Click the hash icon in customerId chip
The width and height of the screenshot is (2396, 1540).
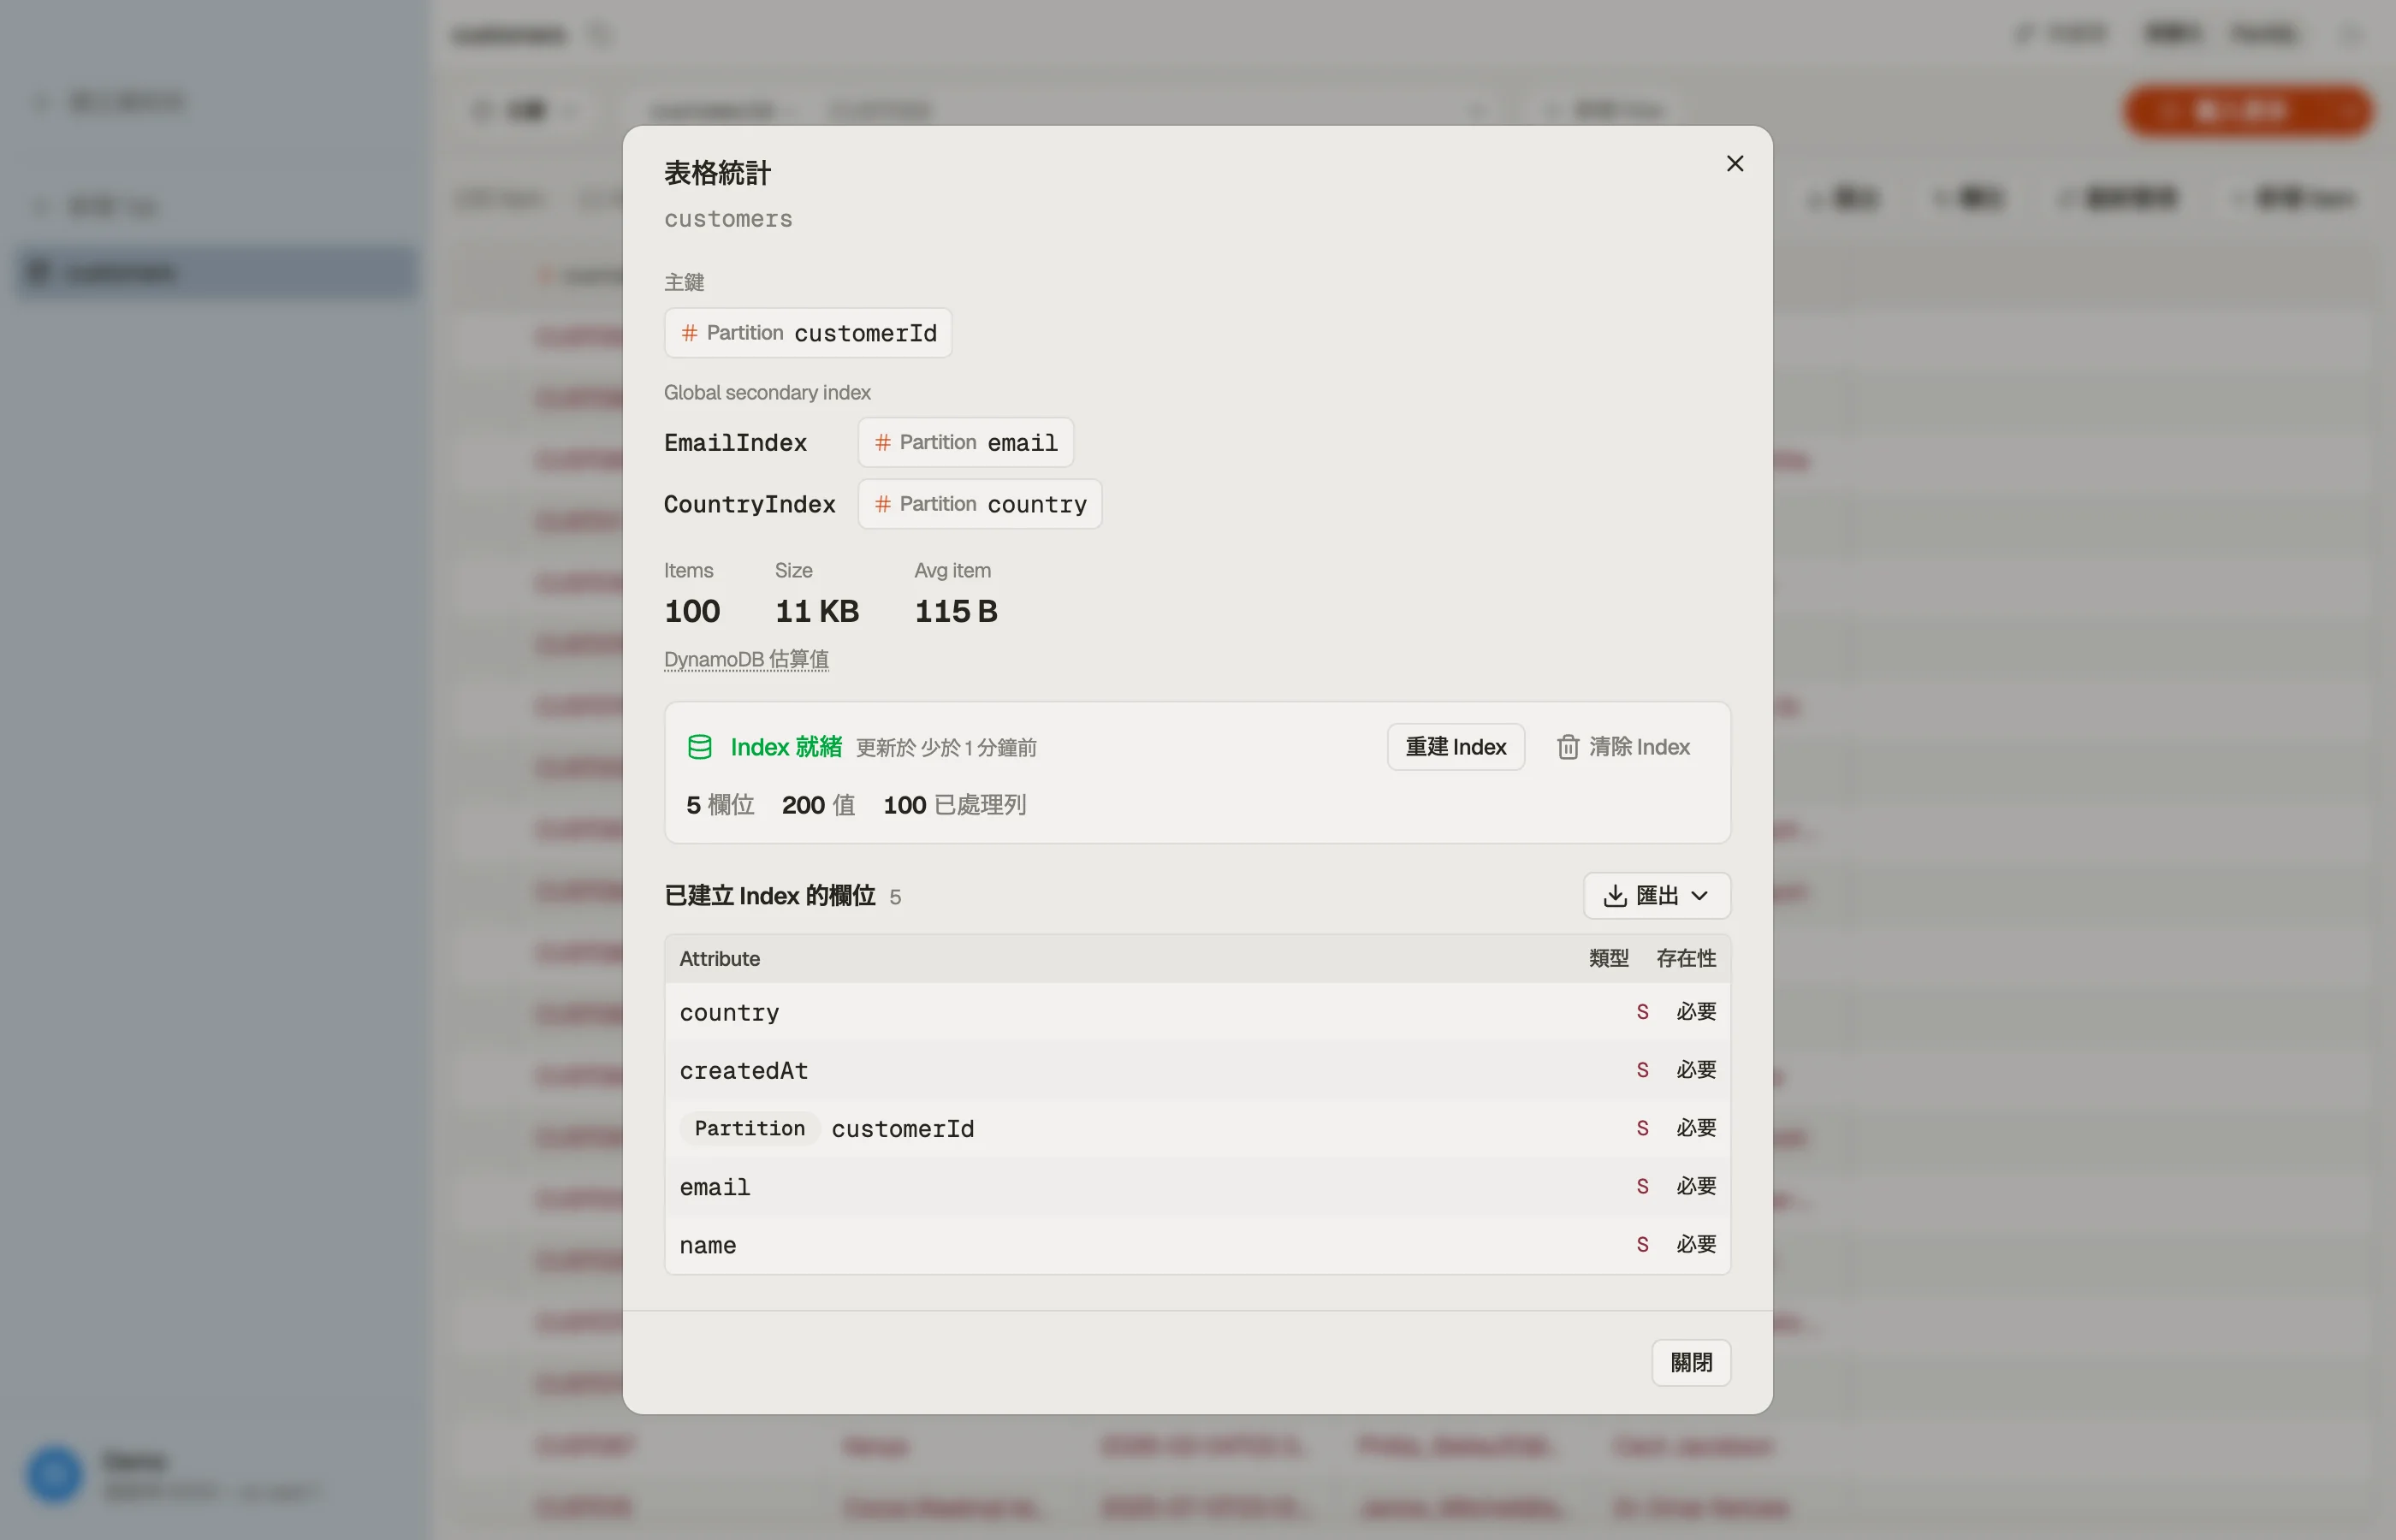tap(689, 333)
